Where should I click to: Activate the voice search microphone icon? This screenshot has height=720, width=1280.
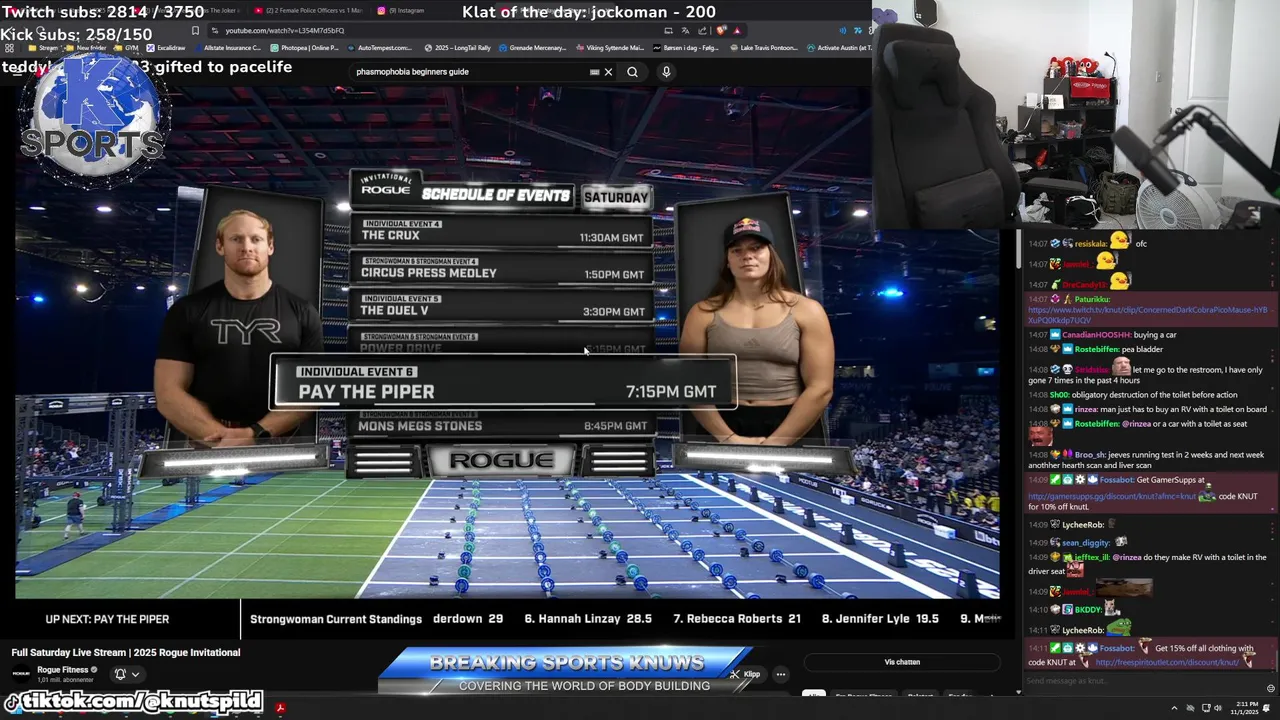(666, 72)
